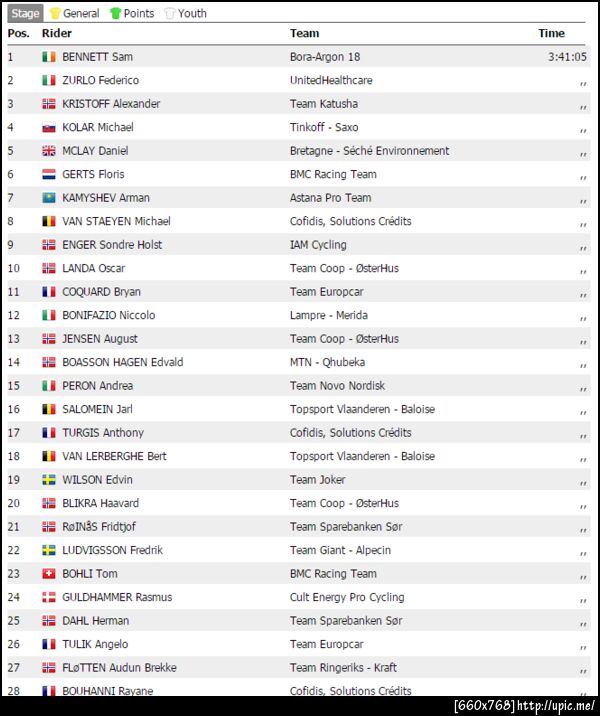Image resolution: width=600 pixels, height=716 pixels.
Task: Open the Tinkoff - Saxo team link
Action: pos(323,127)
